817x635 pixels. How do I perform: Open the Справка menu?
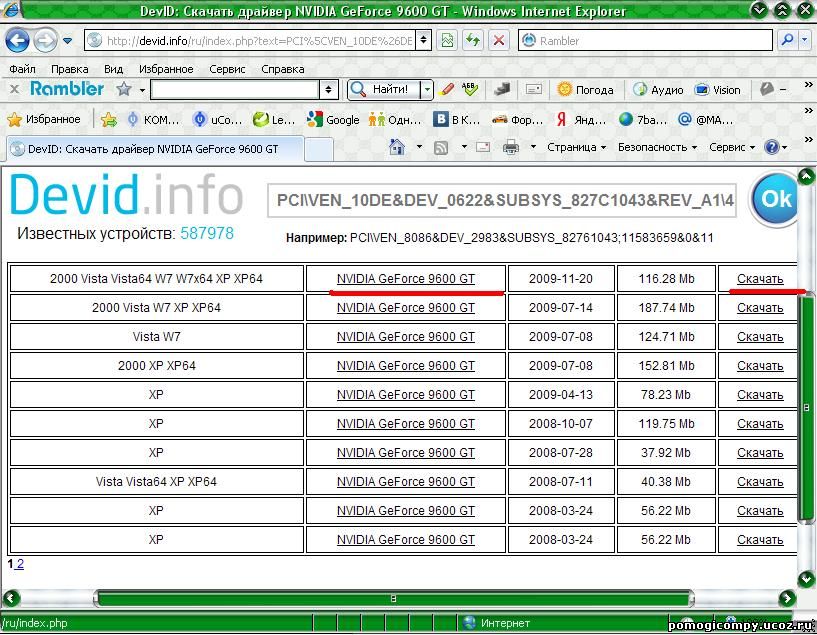[x=282, y=69]
